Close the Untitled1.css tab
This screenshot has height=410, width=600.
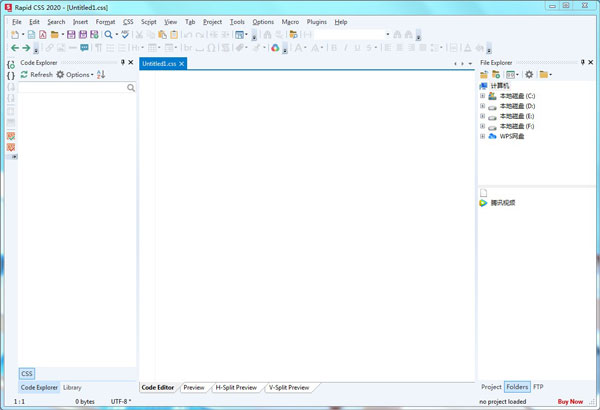point(182,64)
